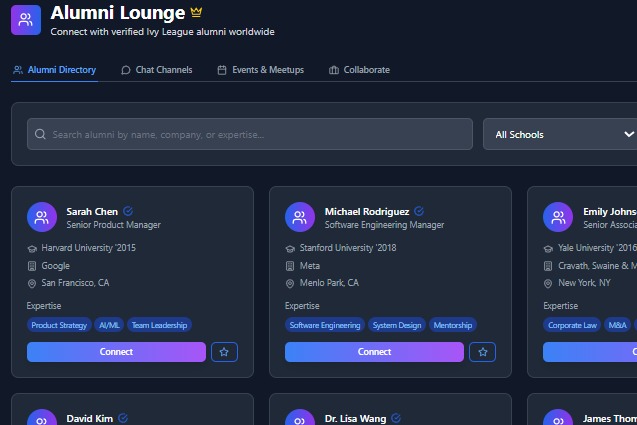Go to the Collaborate tab
The width and height of the screenshot is (637, 425).
click(359, 70)
